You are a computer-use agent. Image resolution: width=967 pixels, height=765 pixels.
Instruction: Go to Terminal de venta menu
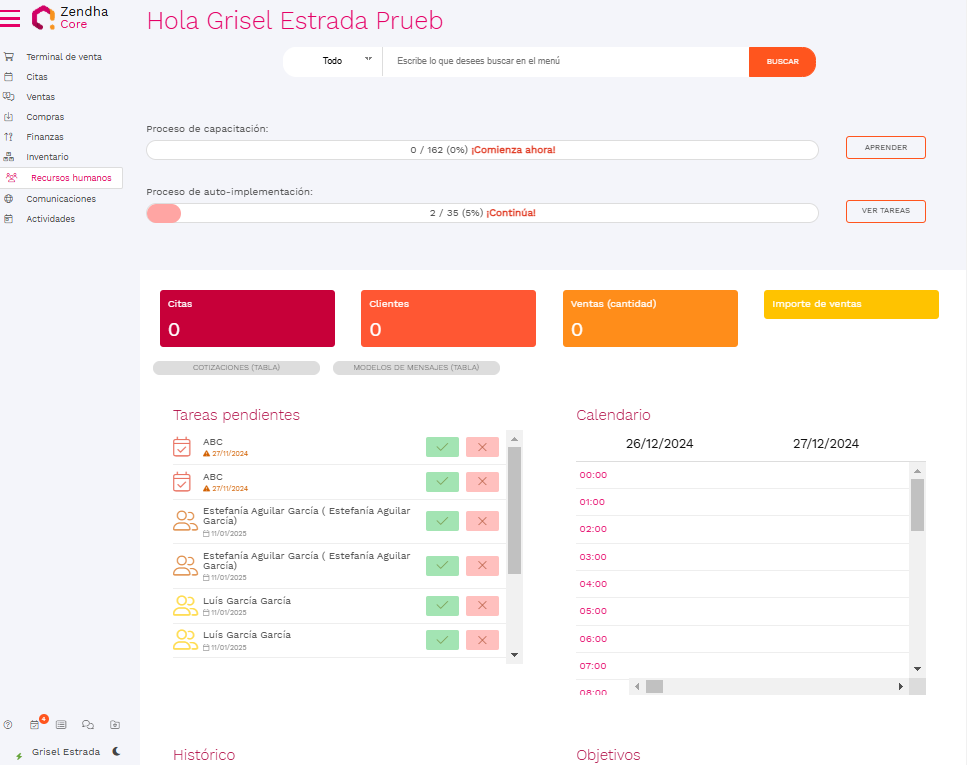click(x=63, y=57)
